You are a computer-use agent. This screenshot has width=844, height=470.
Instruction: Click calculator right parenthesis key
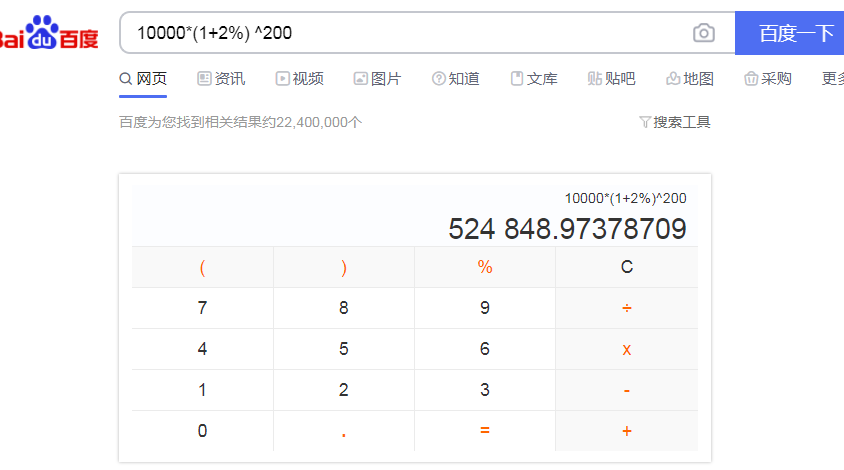click(x=344, y=267)
